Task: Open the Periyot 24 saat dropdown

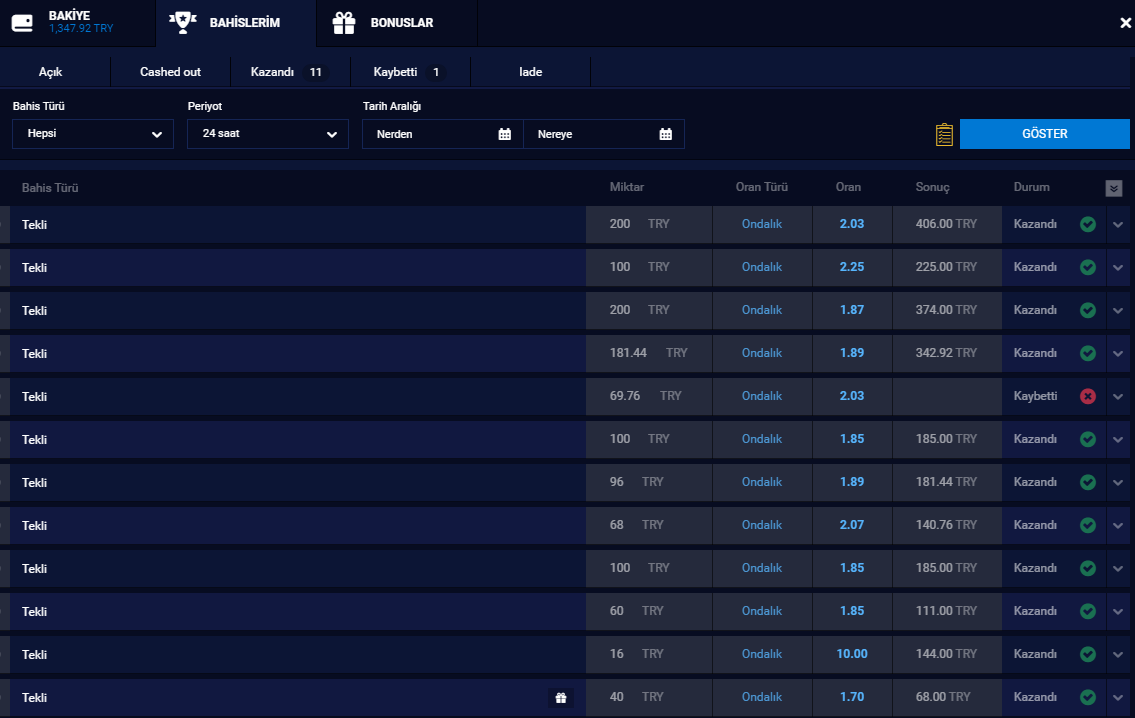Action: 268,134
